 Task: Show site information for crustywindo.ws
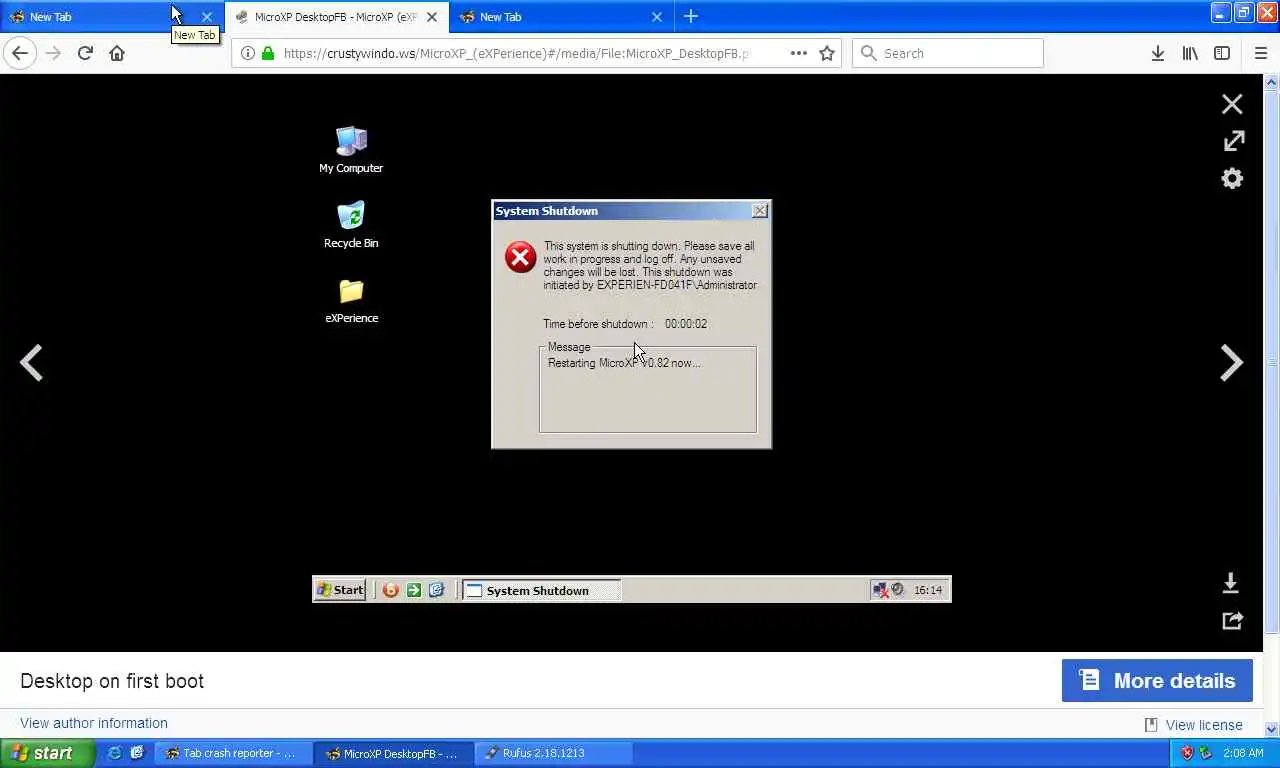[x=247, y=53]
